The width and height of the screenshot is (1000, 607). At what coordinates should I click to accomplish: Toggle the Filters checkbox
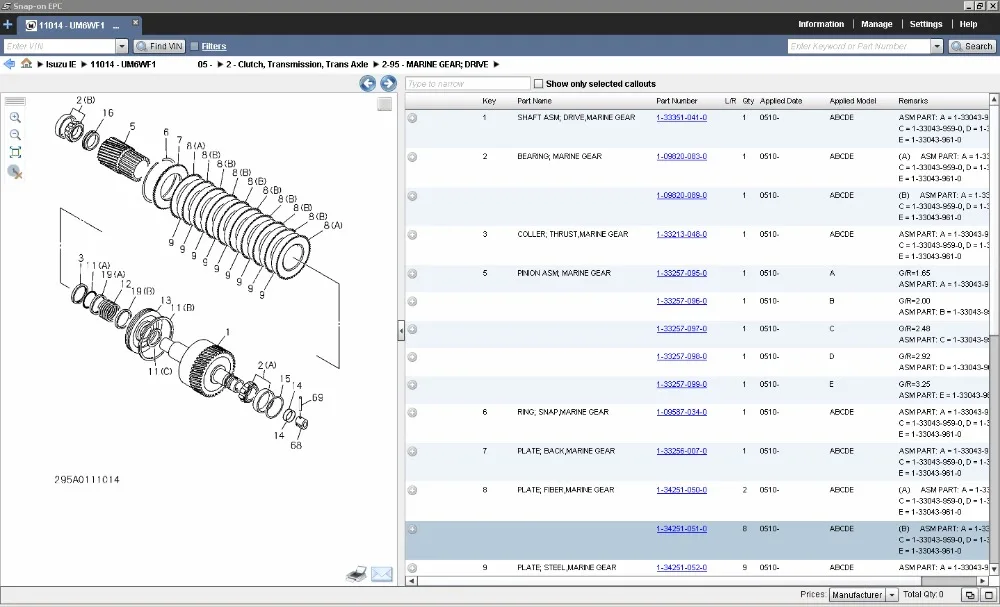[195, 46]
